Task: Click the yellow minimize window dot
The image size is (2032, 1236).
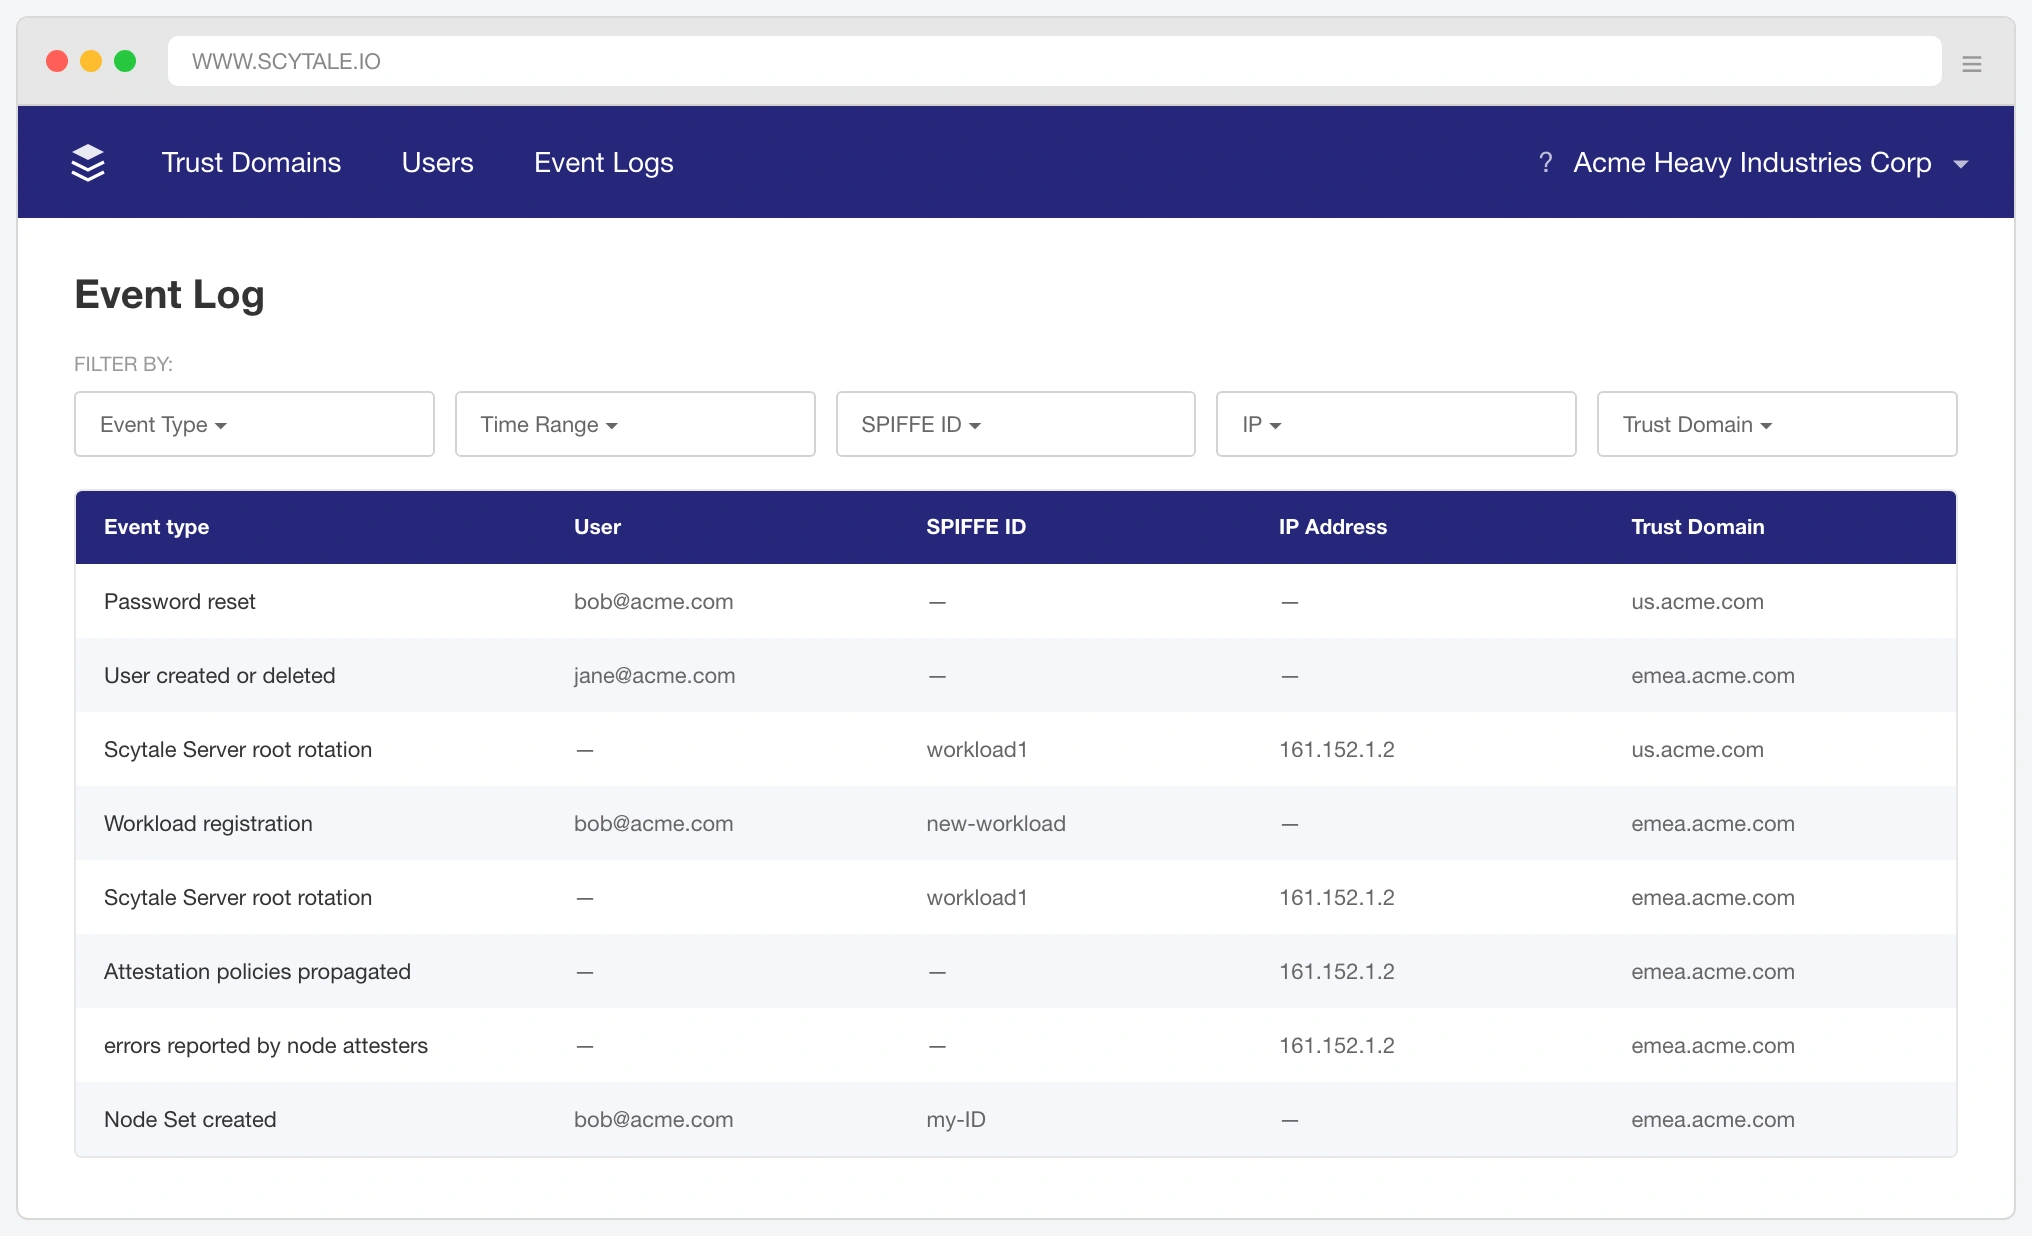Action: click(x=91, y=61)
